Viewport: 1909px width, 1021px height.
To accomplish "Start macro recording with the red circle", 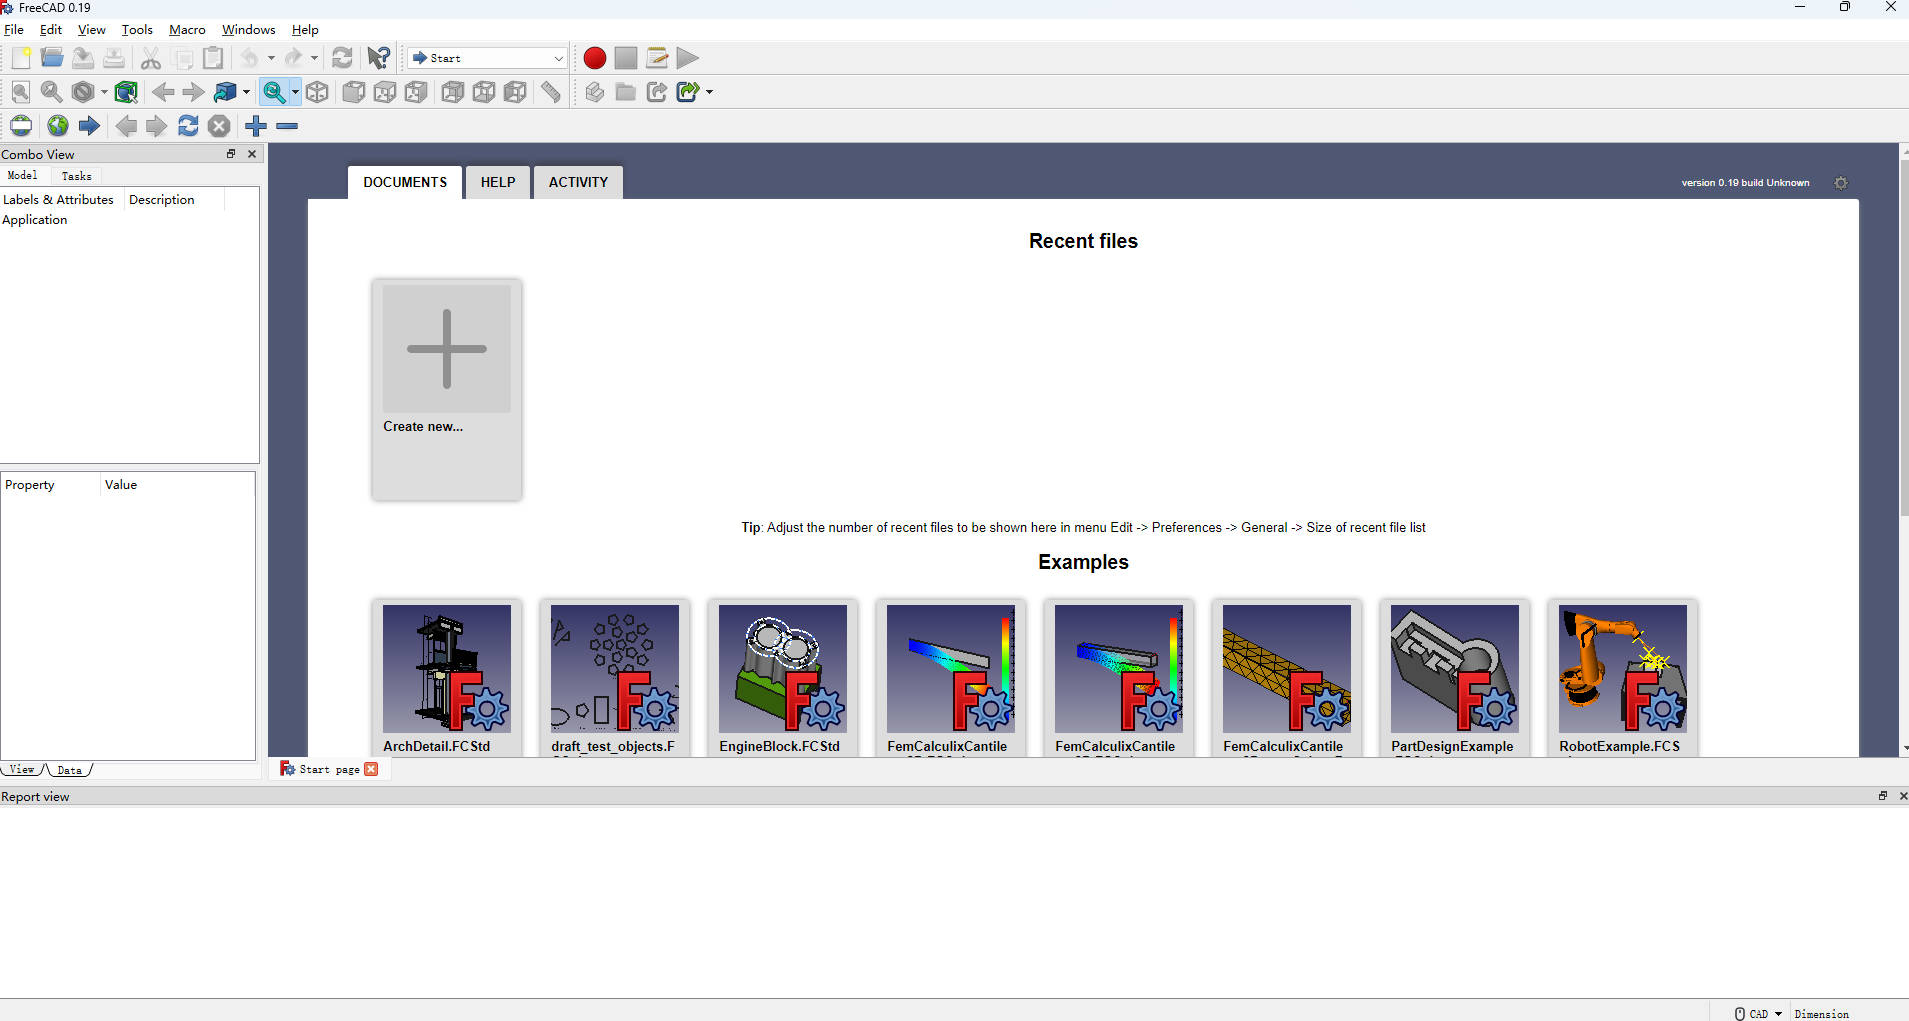I will tap(595, 58).
